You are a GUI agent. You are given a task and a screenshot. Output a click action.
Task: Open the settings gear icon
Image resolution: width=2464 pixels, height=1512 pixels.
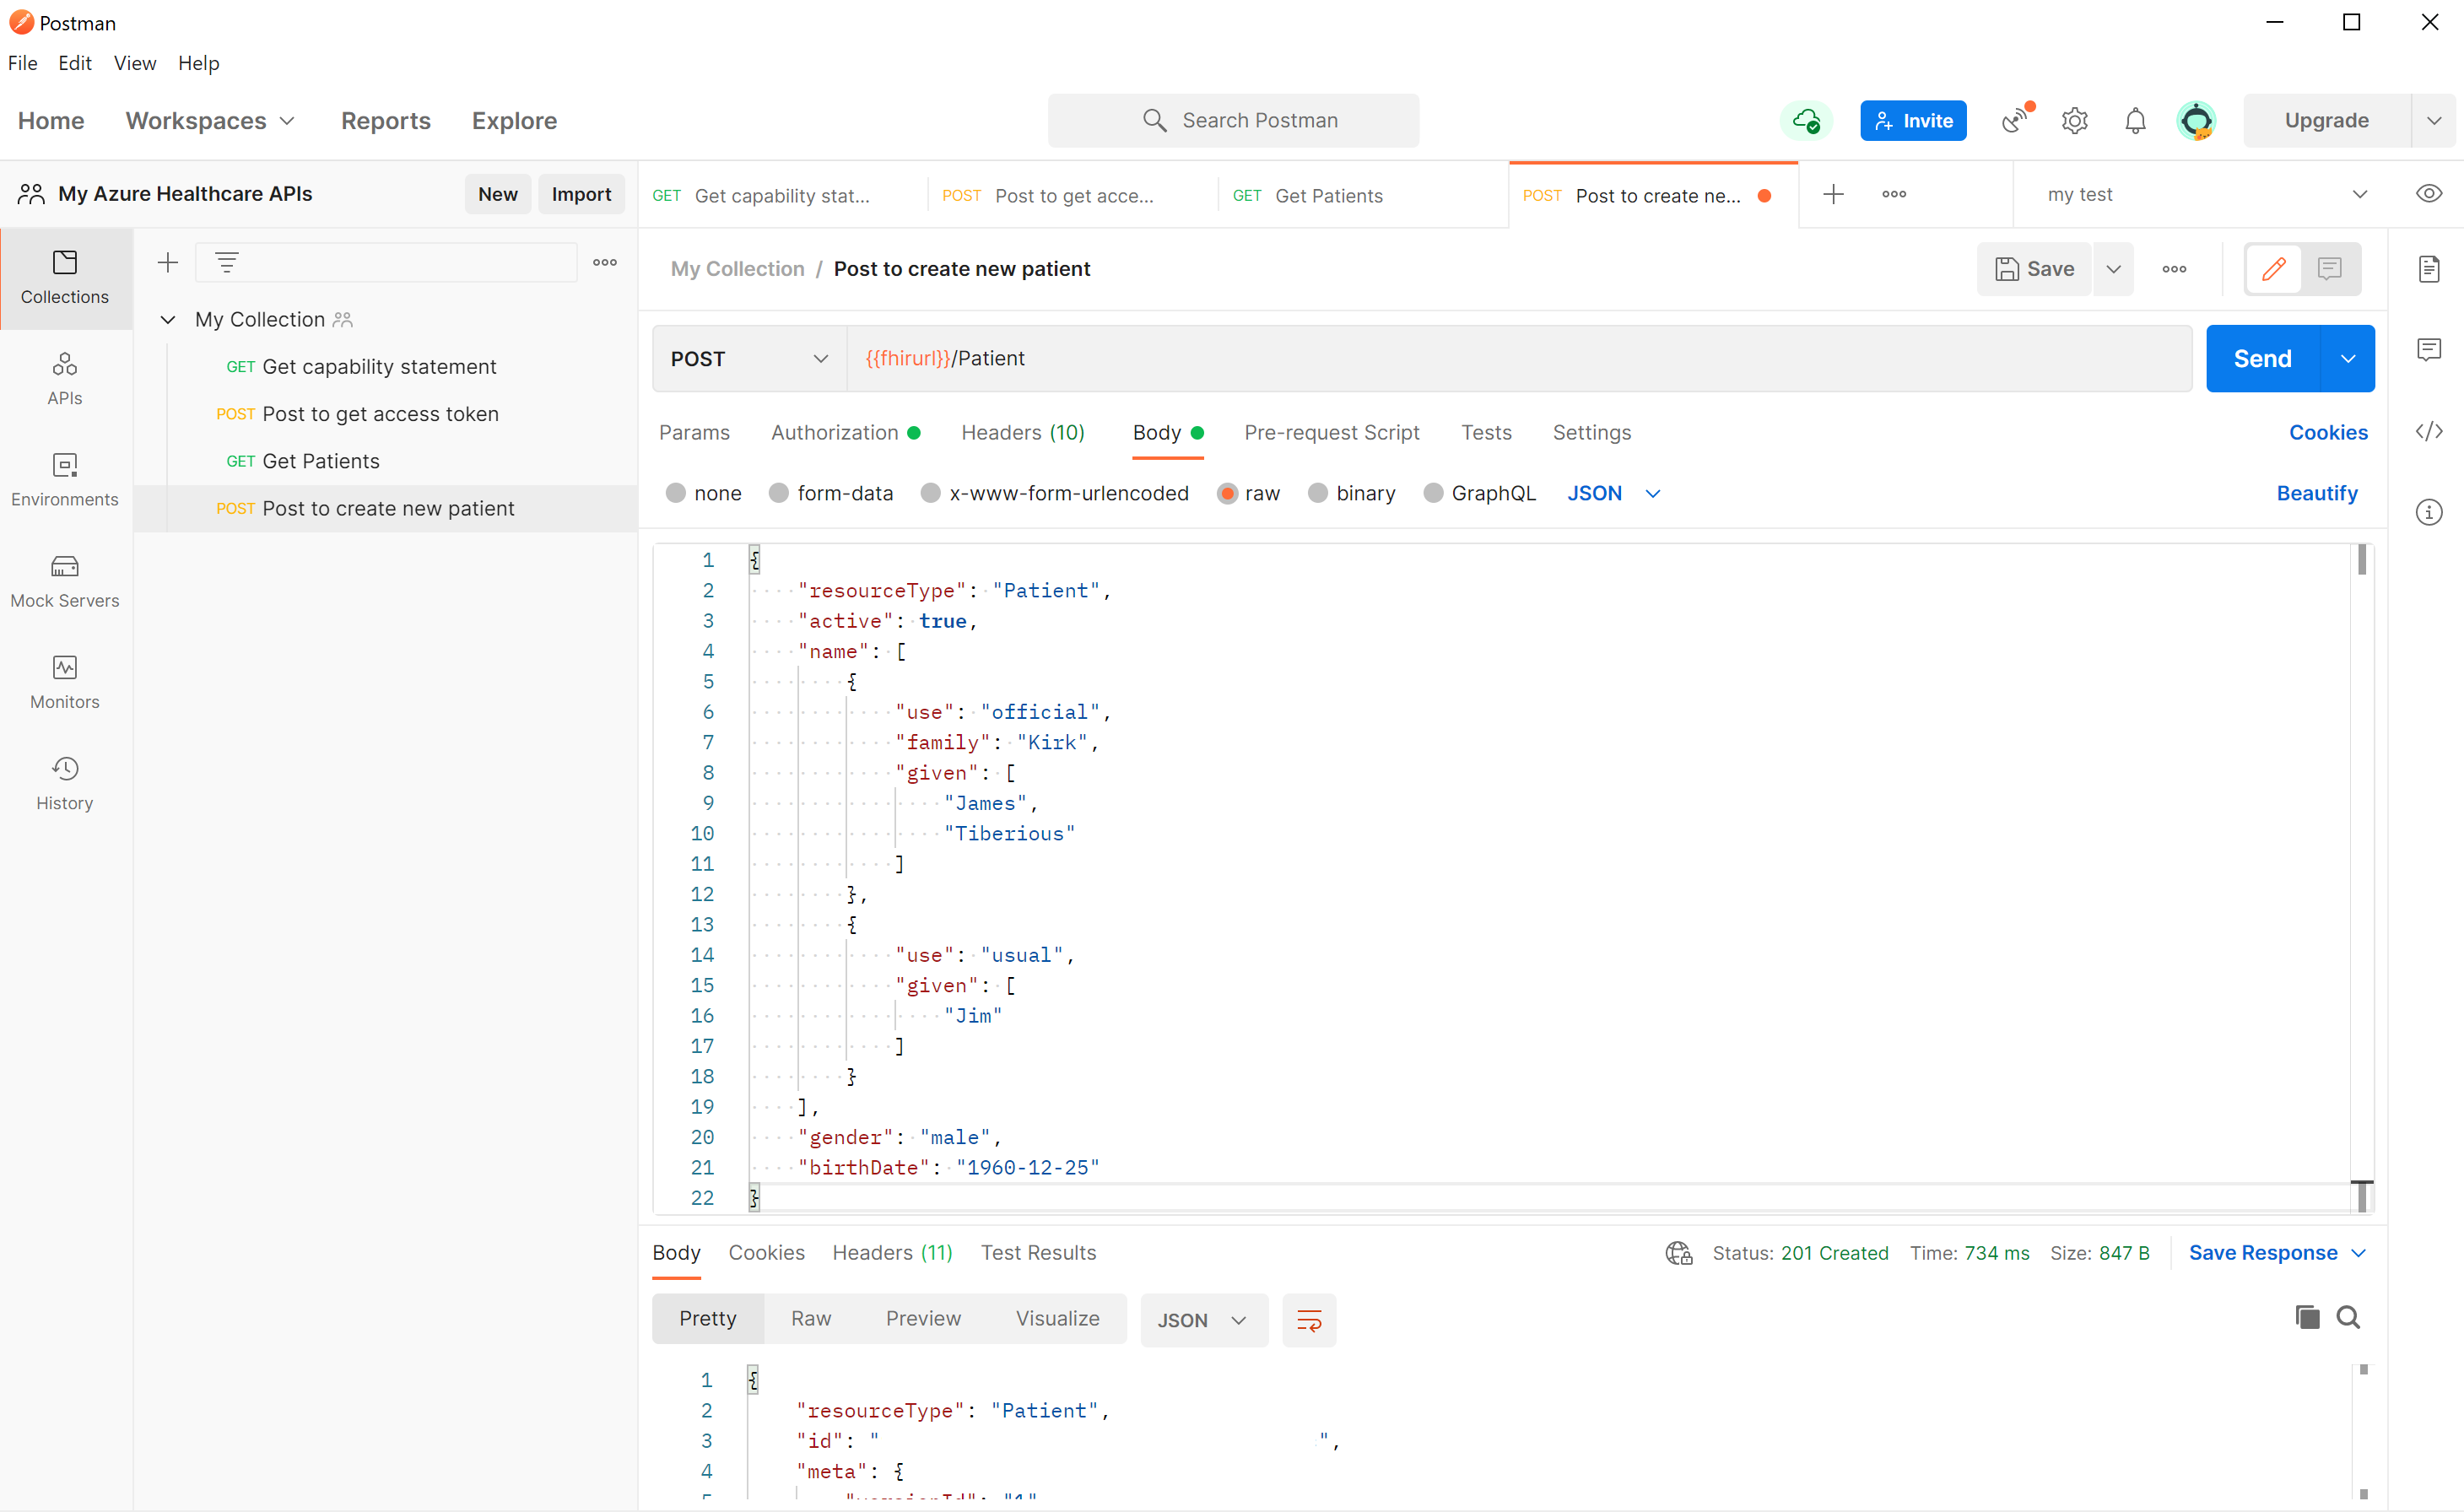2074,121
